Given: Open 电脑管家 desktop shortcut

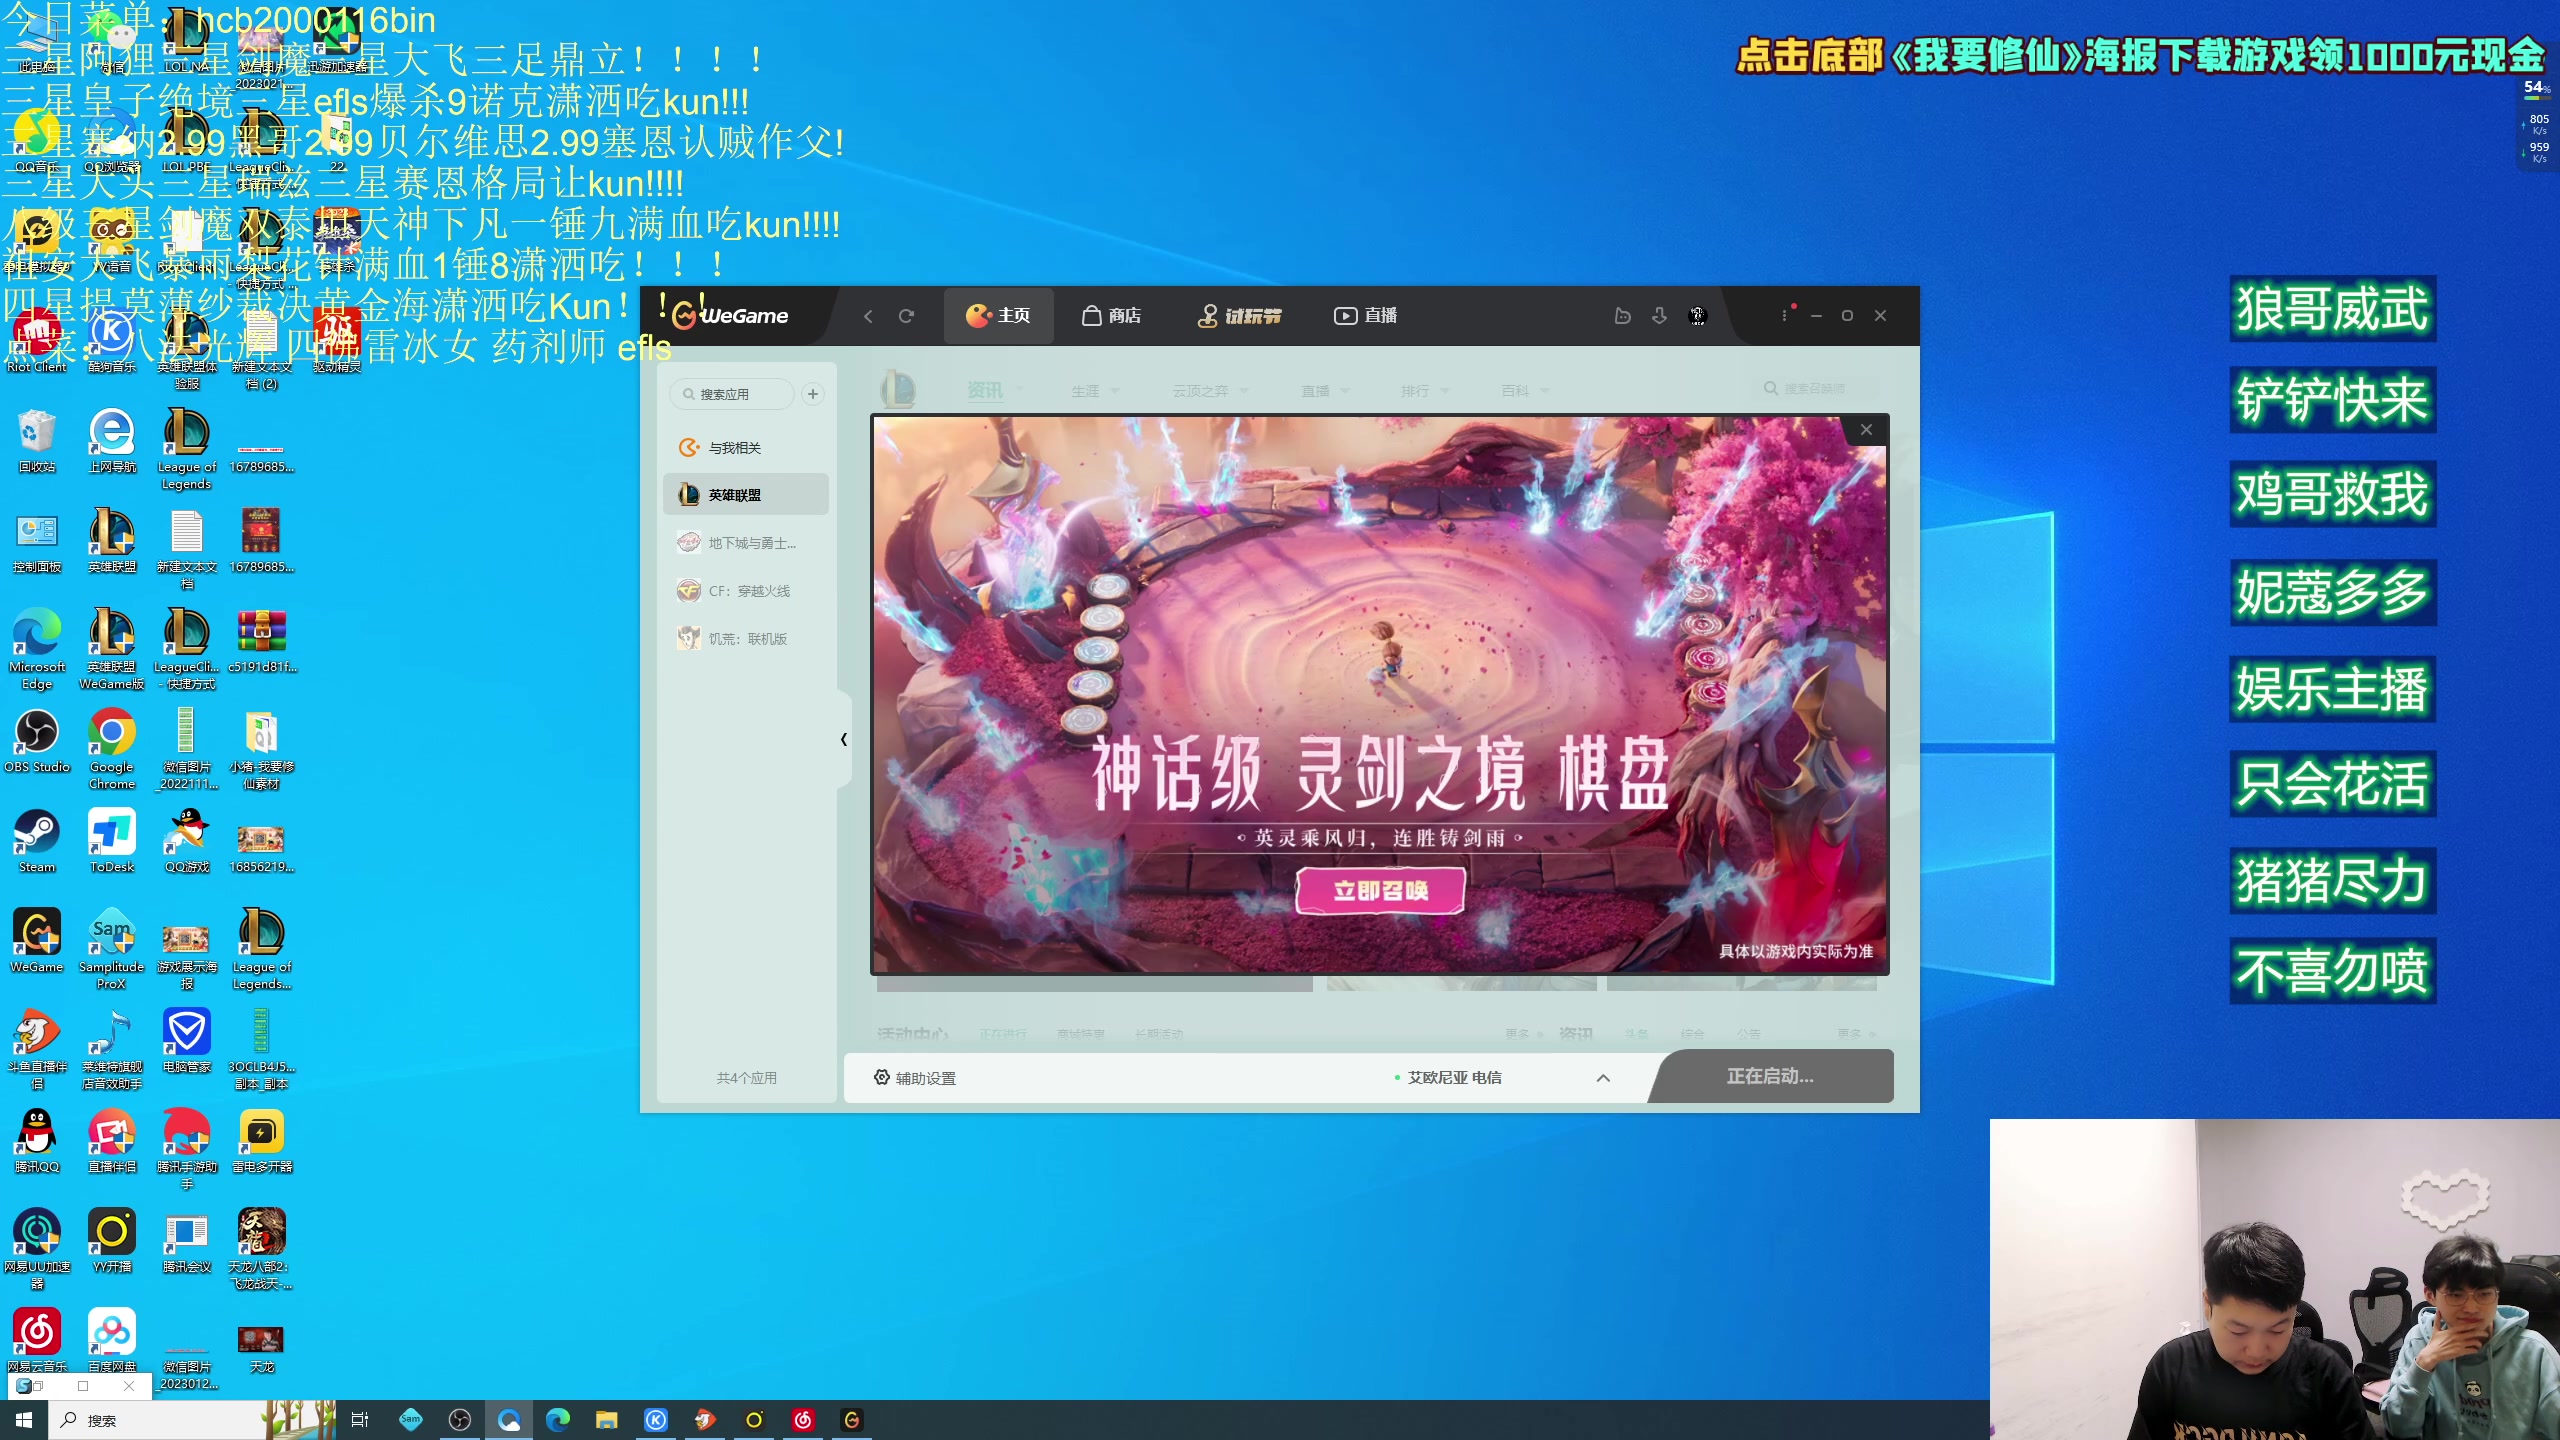Looking at the screenshot, I should coord(187,1042).
